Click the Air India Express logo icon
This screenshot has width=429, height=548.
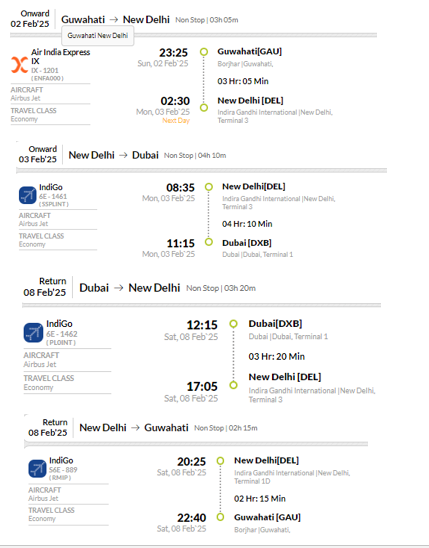tap(19, 65)
